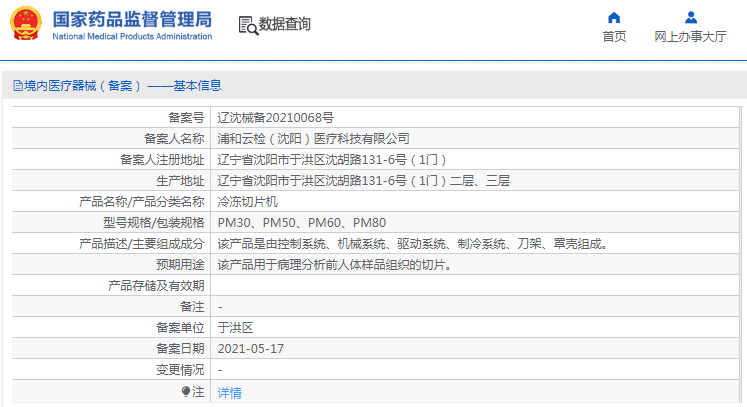Open the 详情 link
Screen dimensions: 747x407
(229, 393)
